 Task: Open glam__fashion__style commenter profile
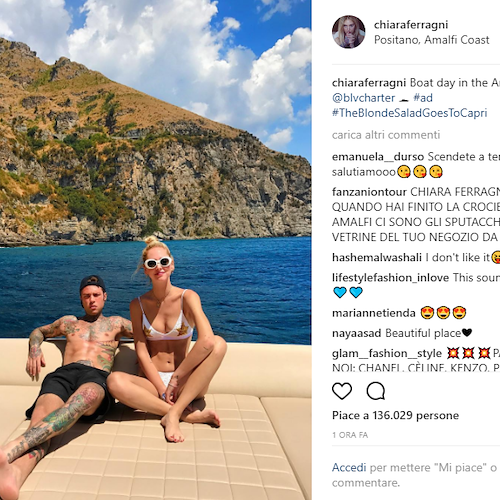click(387, 353)
